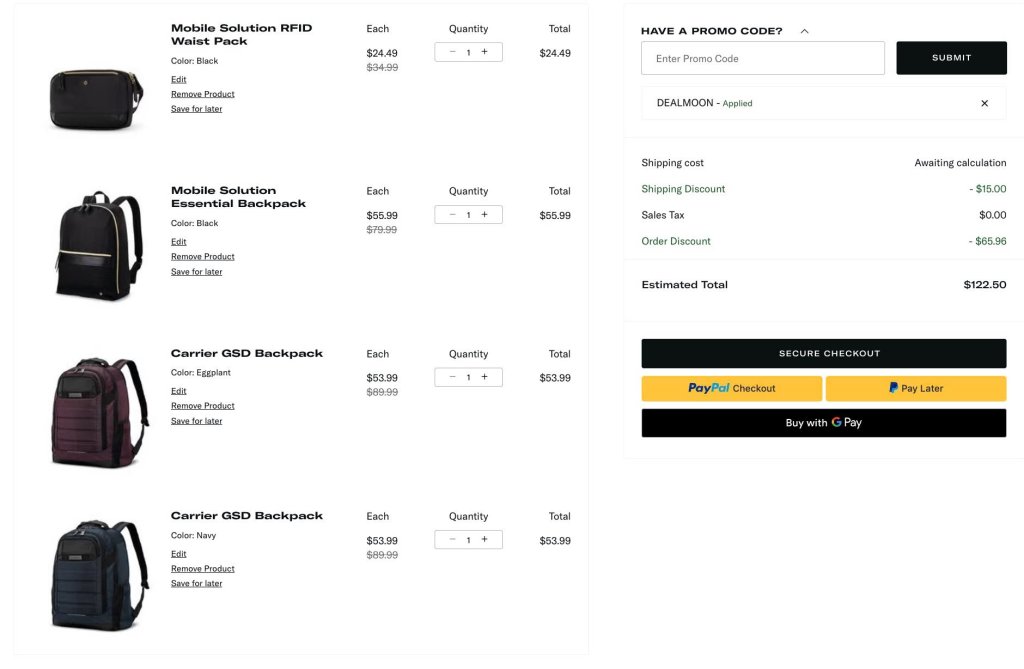Screen dimensions: 1024x669
Task: Collapse the Have a Promo Code section
Action: click(804, 31)
